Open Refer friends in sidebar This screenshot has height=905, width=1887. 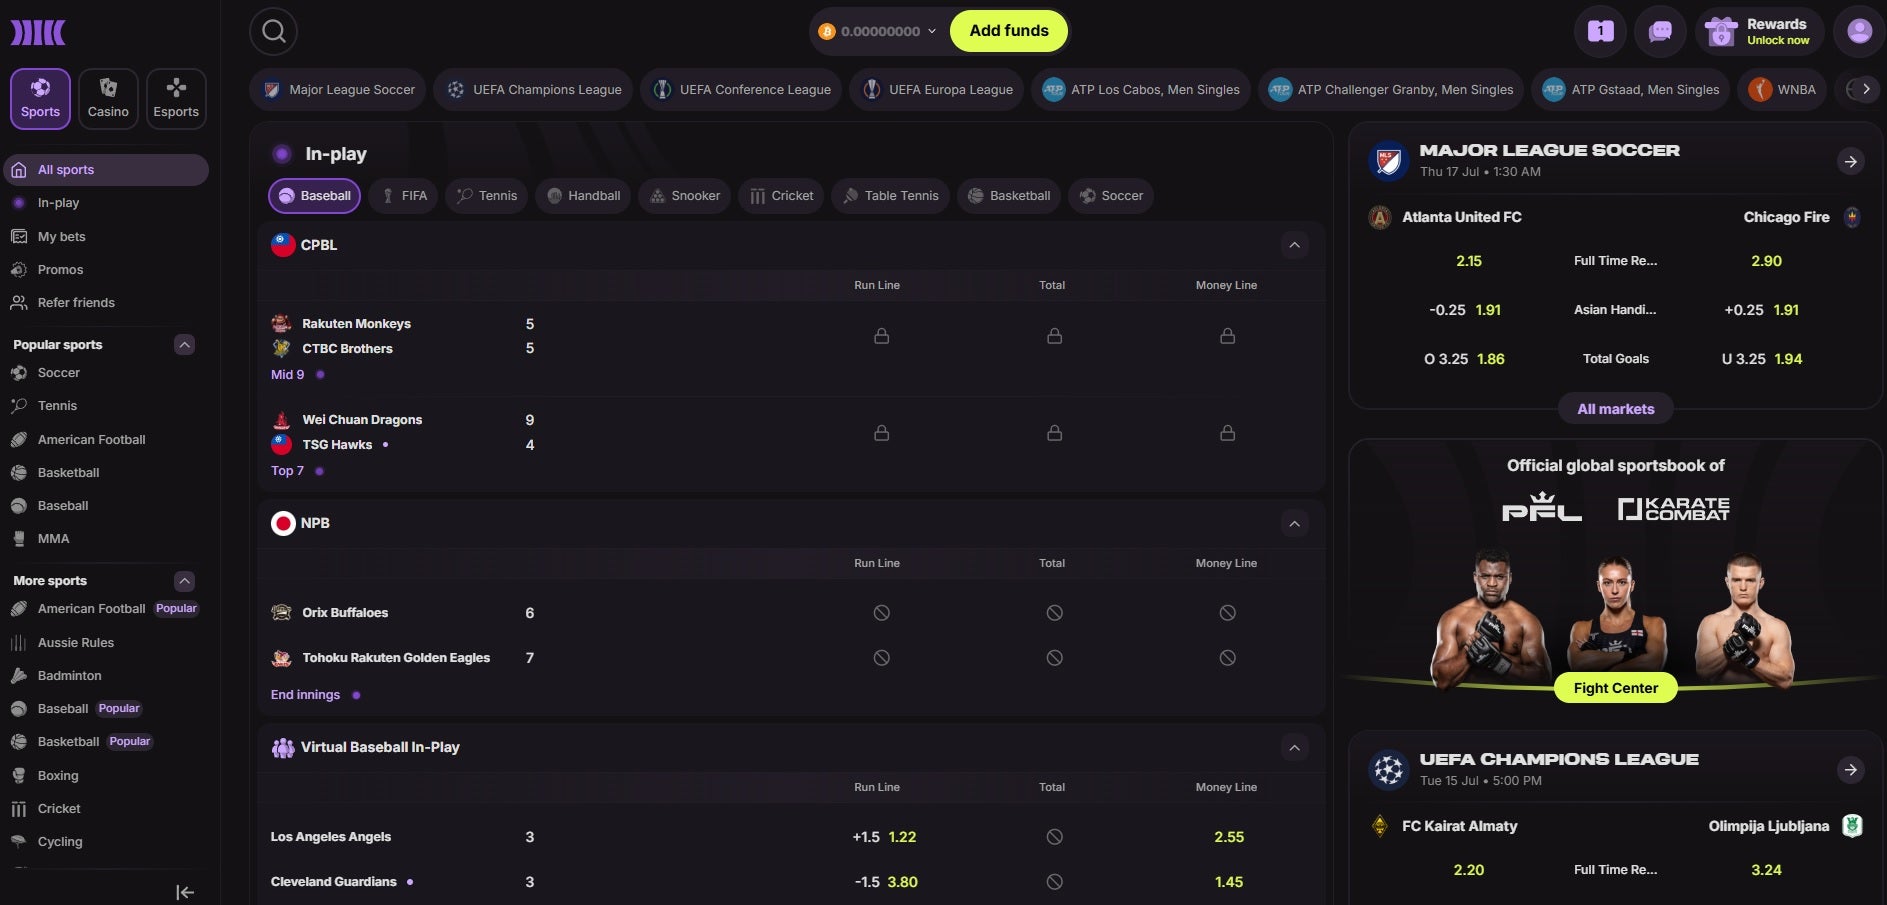[76, 303]
